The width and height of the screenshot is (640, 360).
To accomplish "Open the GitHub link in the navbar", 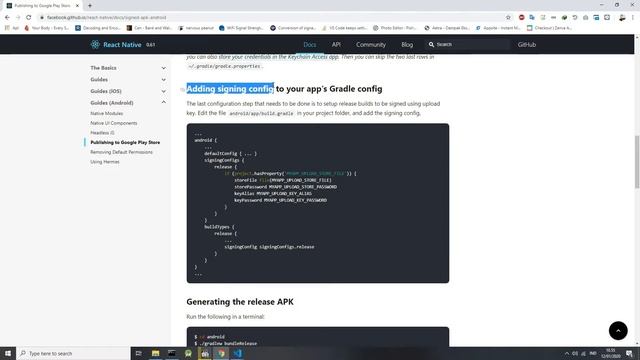I will (527, 44).
